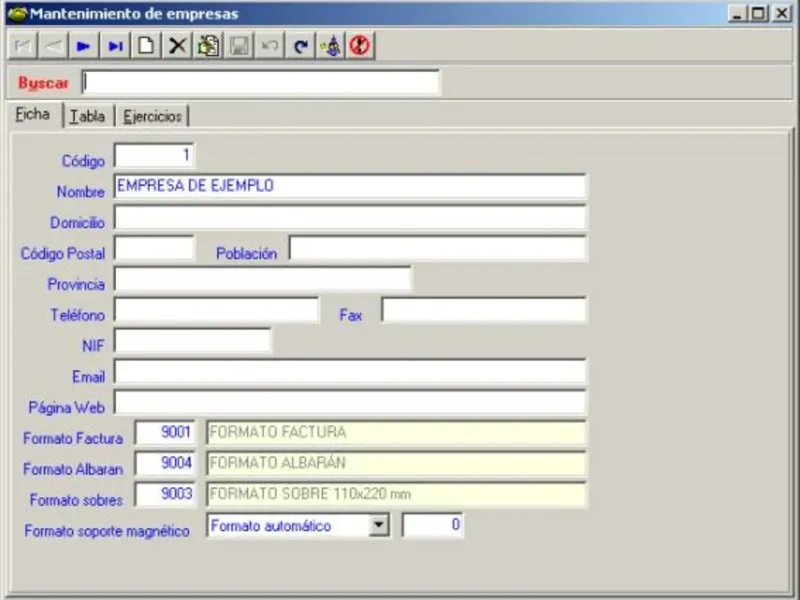Viewport: 800px width, 600px height.
Task: Click the Código Postal field
Action: tap(154, 248)
